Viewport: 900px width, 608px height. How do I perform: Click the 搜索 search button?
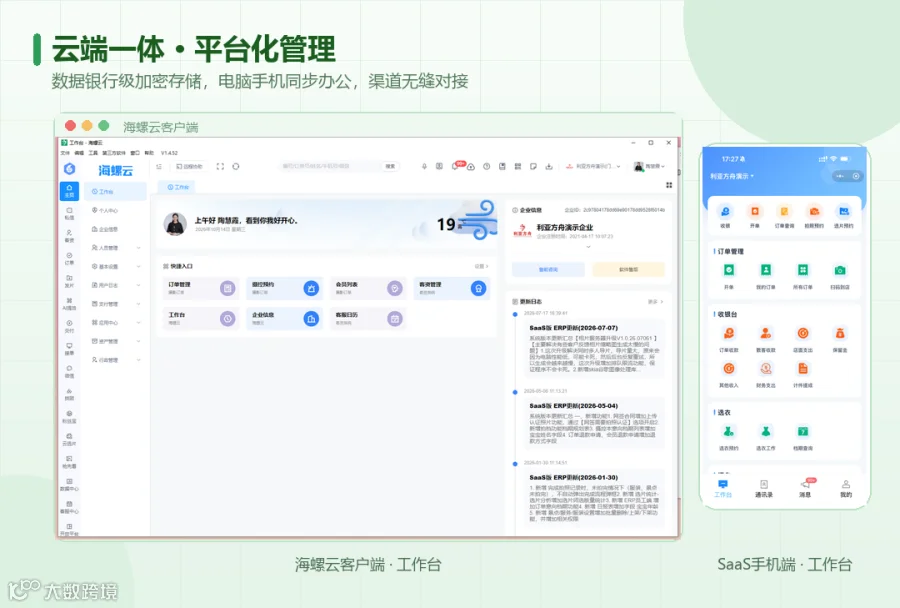point(390,166)
